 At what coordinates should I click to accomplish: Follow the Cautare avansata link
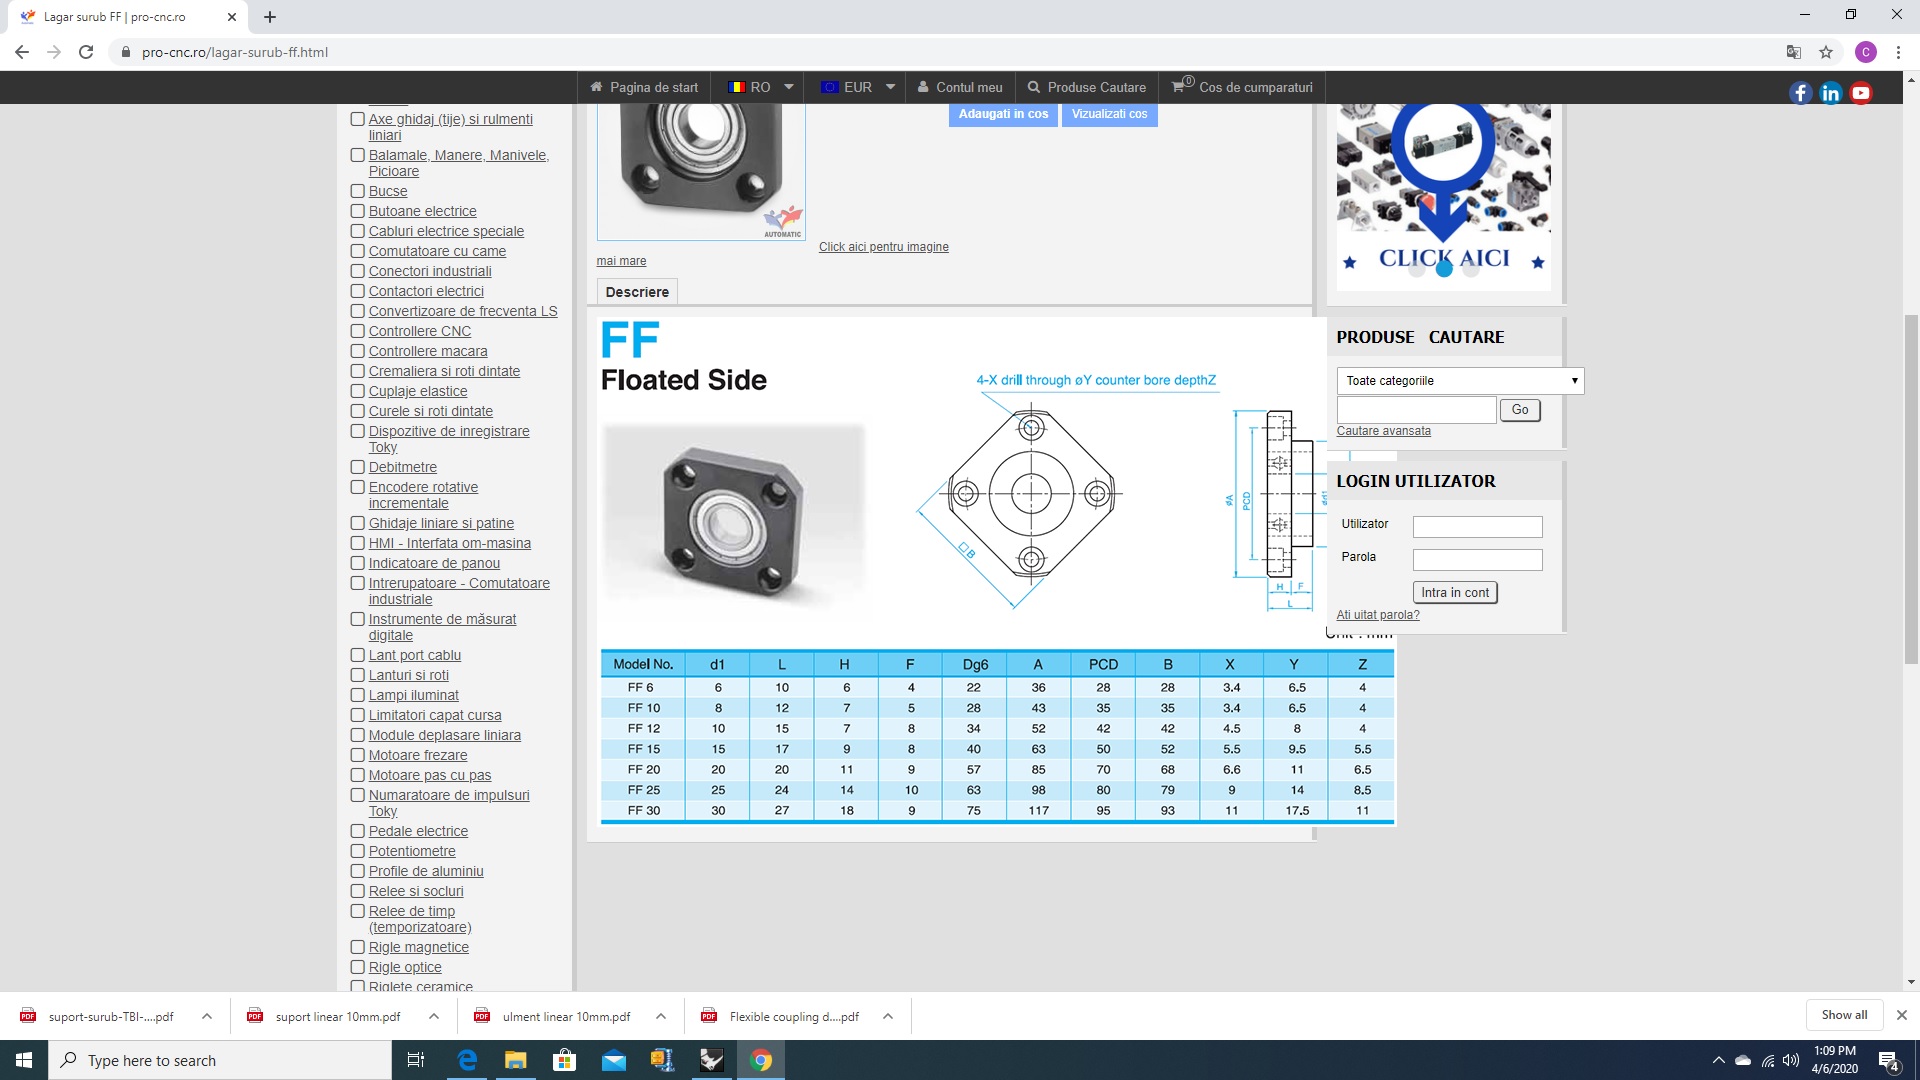click(x=1383, y=431)
